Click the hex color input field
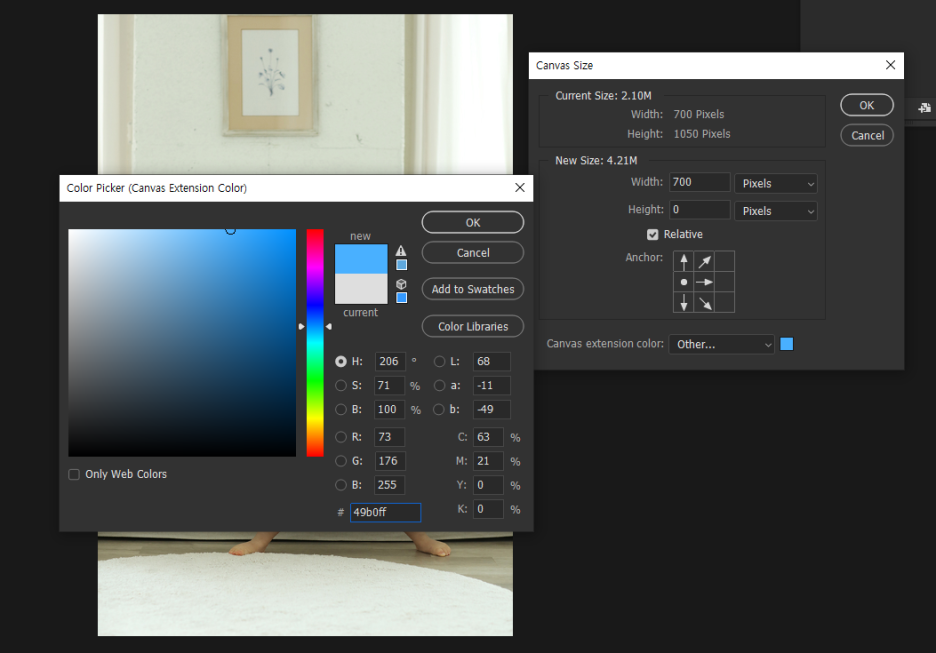The width and height of the screenshot is (936, 653). (x=385, y=512)
